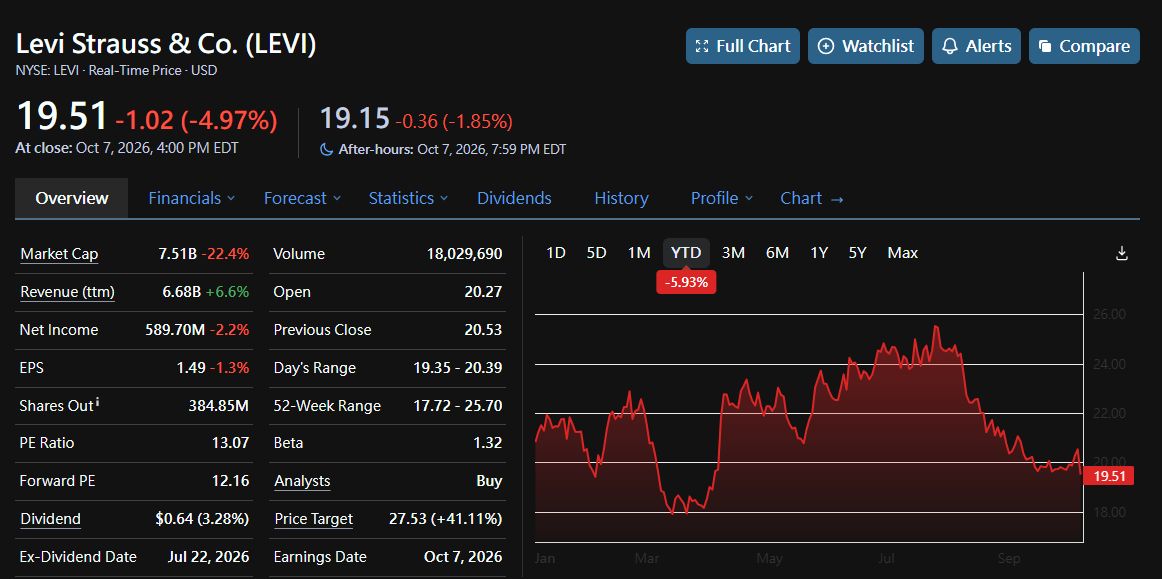The height and width of the screenshot is (579, 1162).
Task: Open the Alerts button
Action: [976, 46]
